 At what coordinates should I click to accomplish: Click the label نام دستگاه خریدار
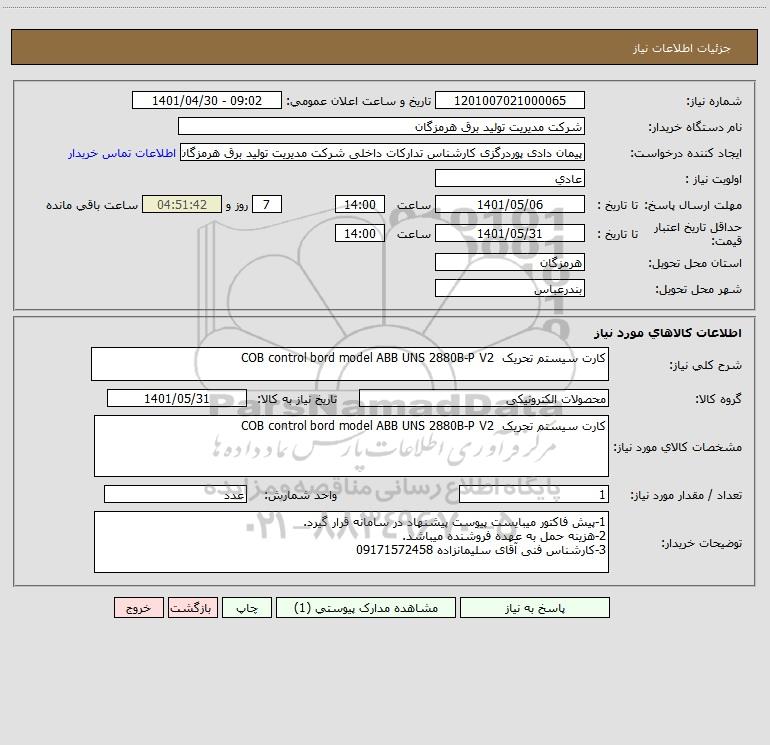pyautogui.click(x=695, y=128)
